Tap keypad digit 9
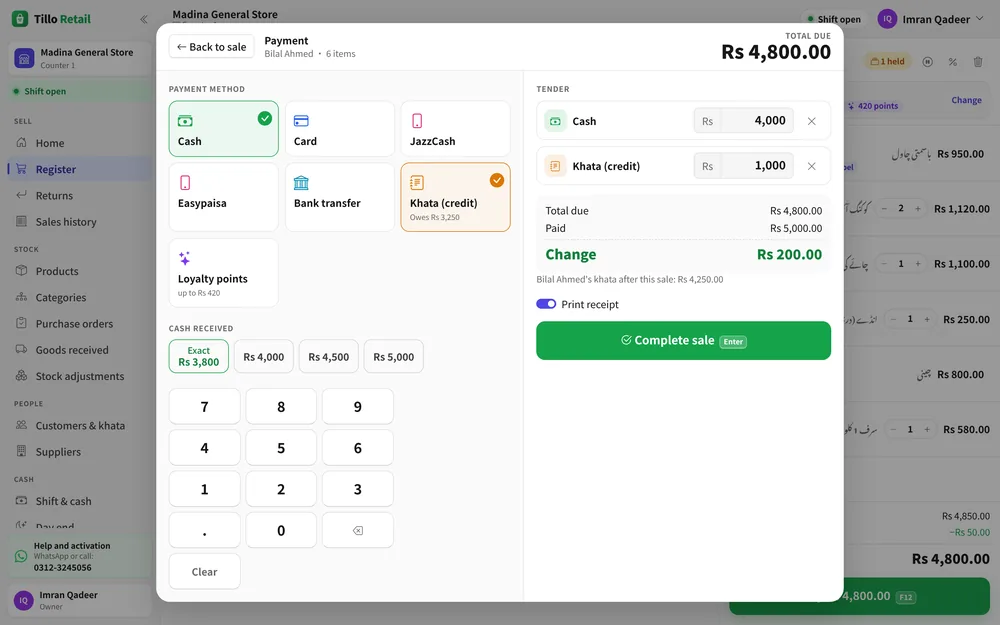 [x=358, y=406]
